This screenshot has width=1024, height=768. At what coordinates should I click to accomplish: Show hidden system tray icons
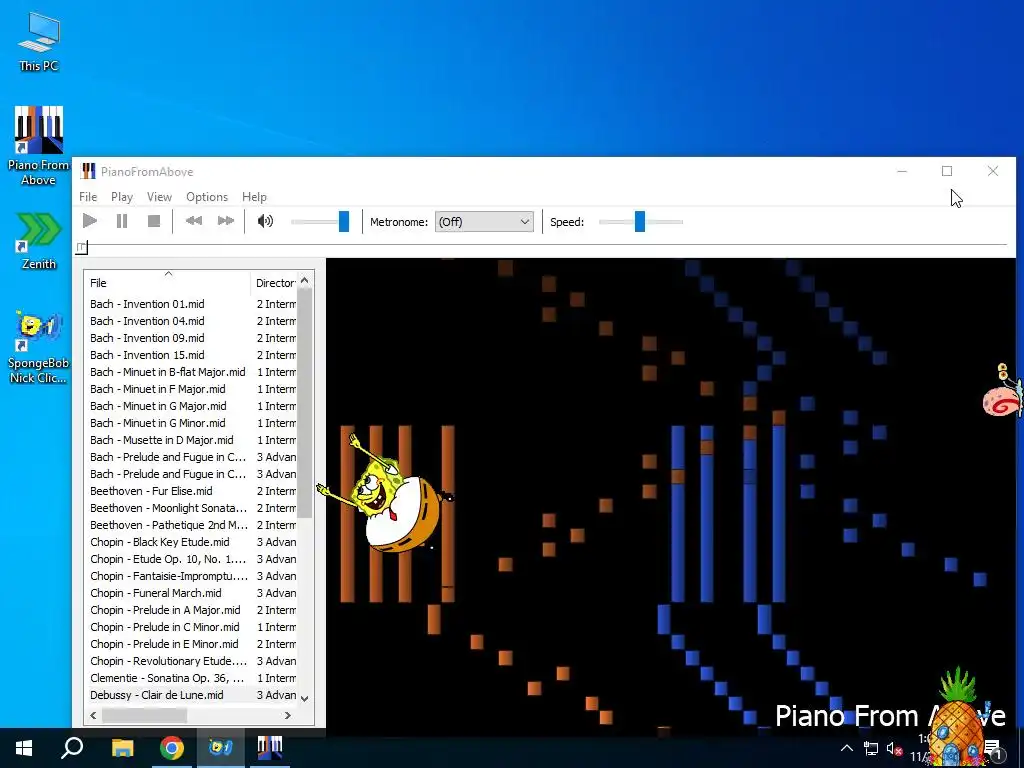(x=846, y=748)
